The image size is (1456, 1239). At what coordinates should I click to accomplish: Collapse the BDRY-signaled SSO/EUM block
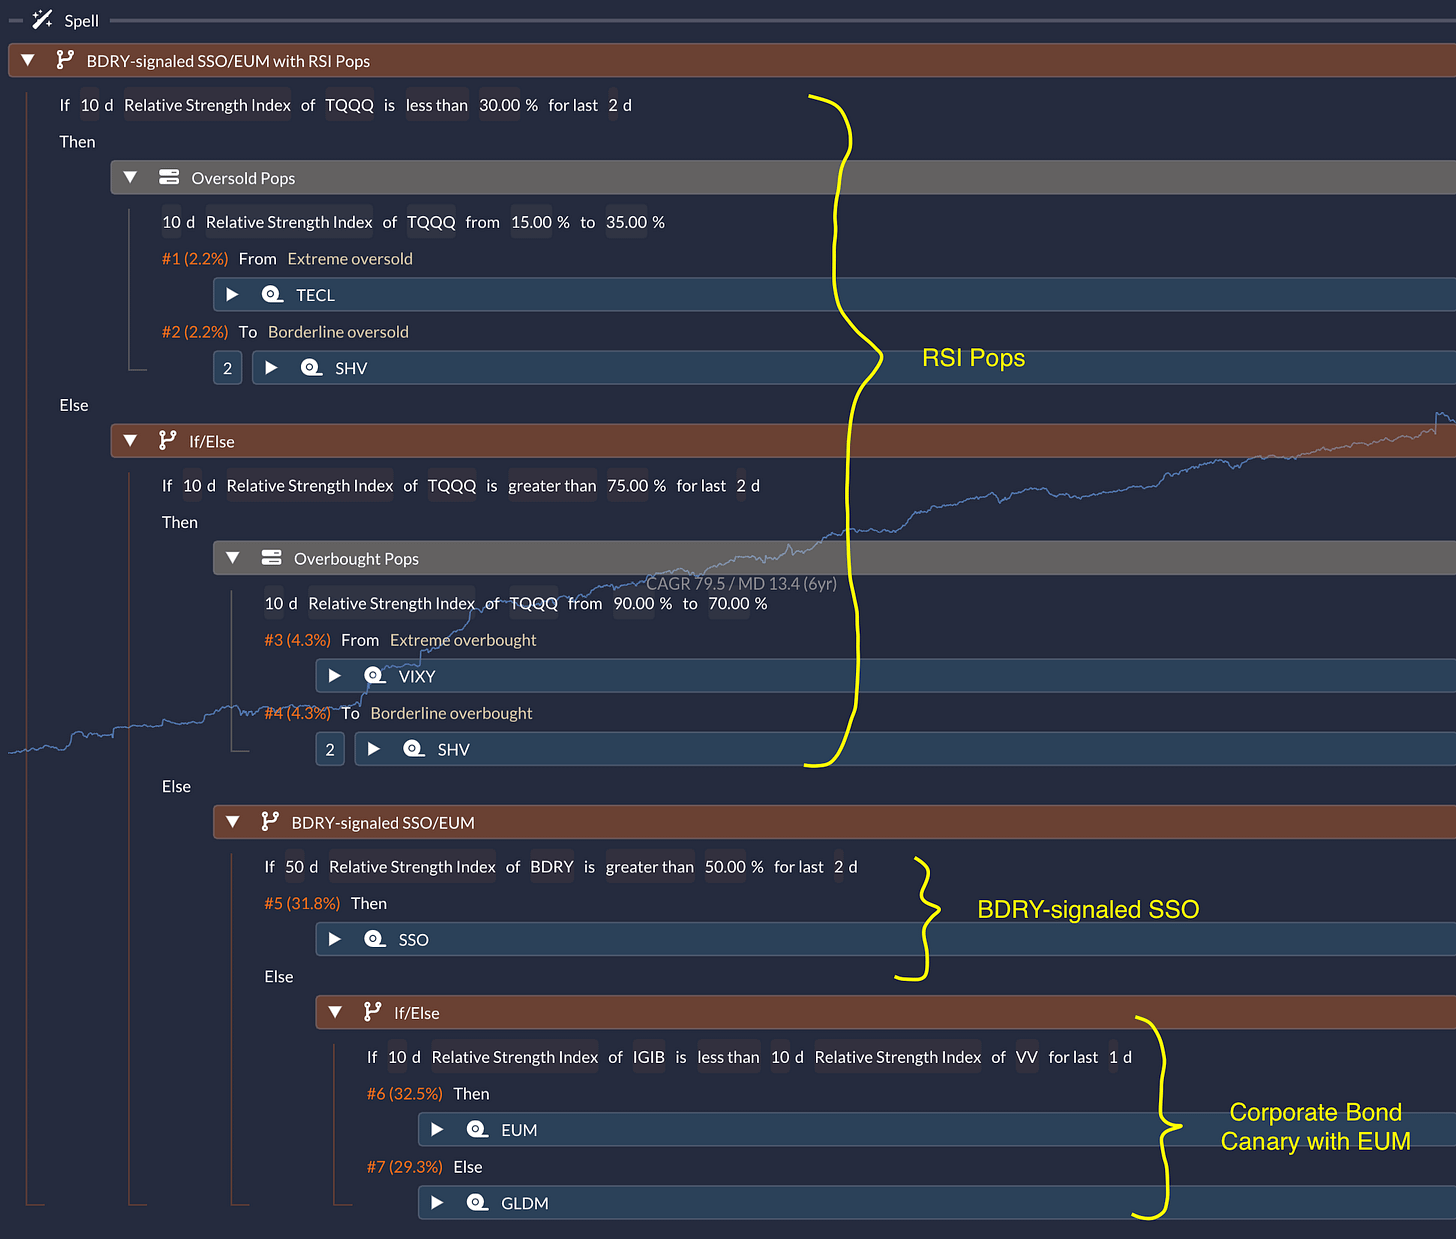[233, 821]
